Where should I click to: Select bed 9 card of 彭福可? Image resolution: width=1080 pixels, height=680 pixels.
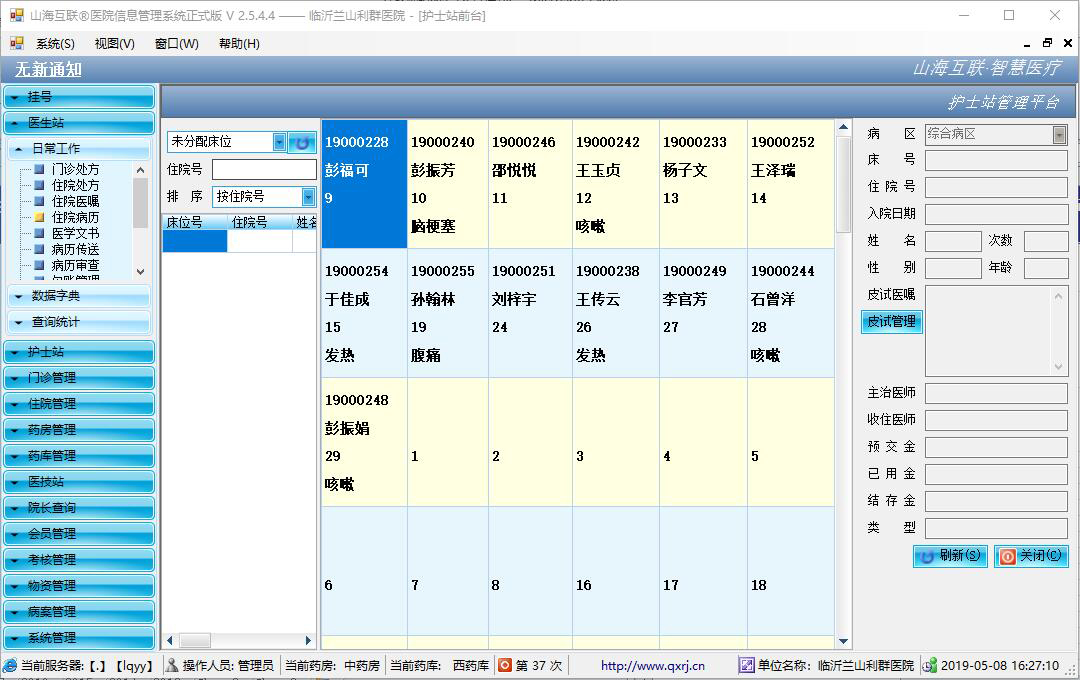(364, 184)
